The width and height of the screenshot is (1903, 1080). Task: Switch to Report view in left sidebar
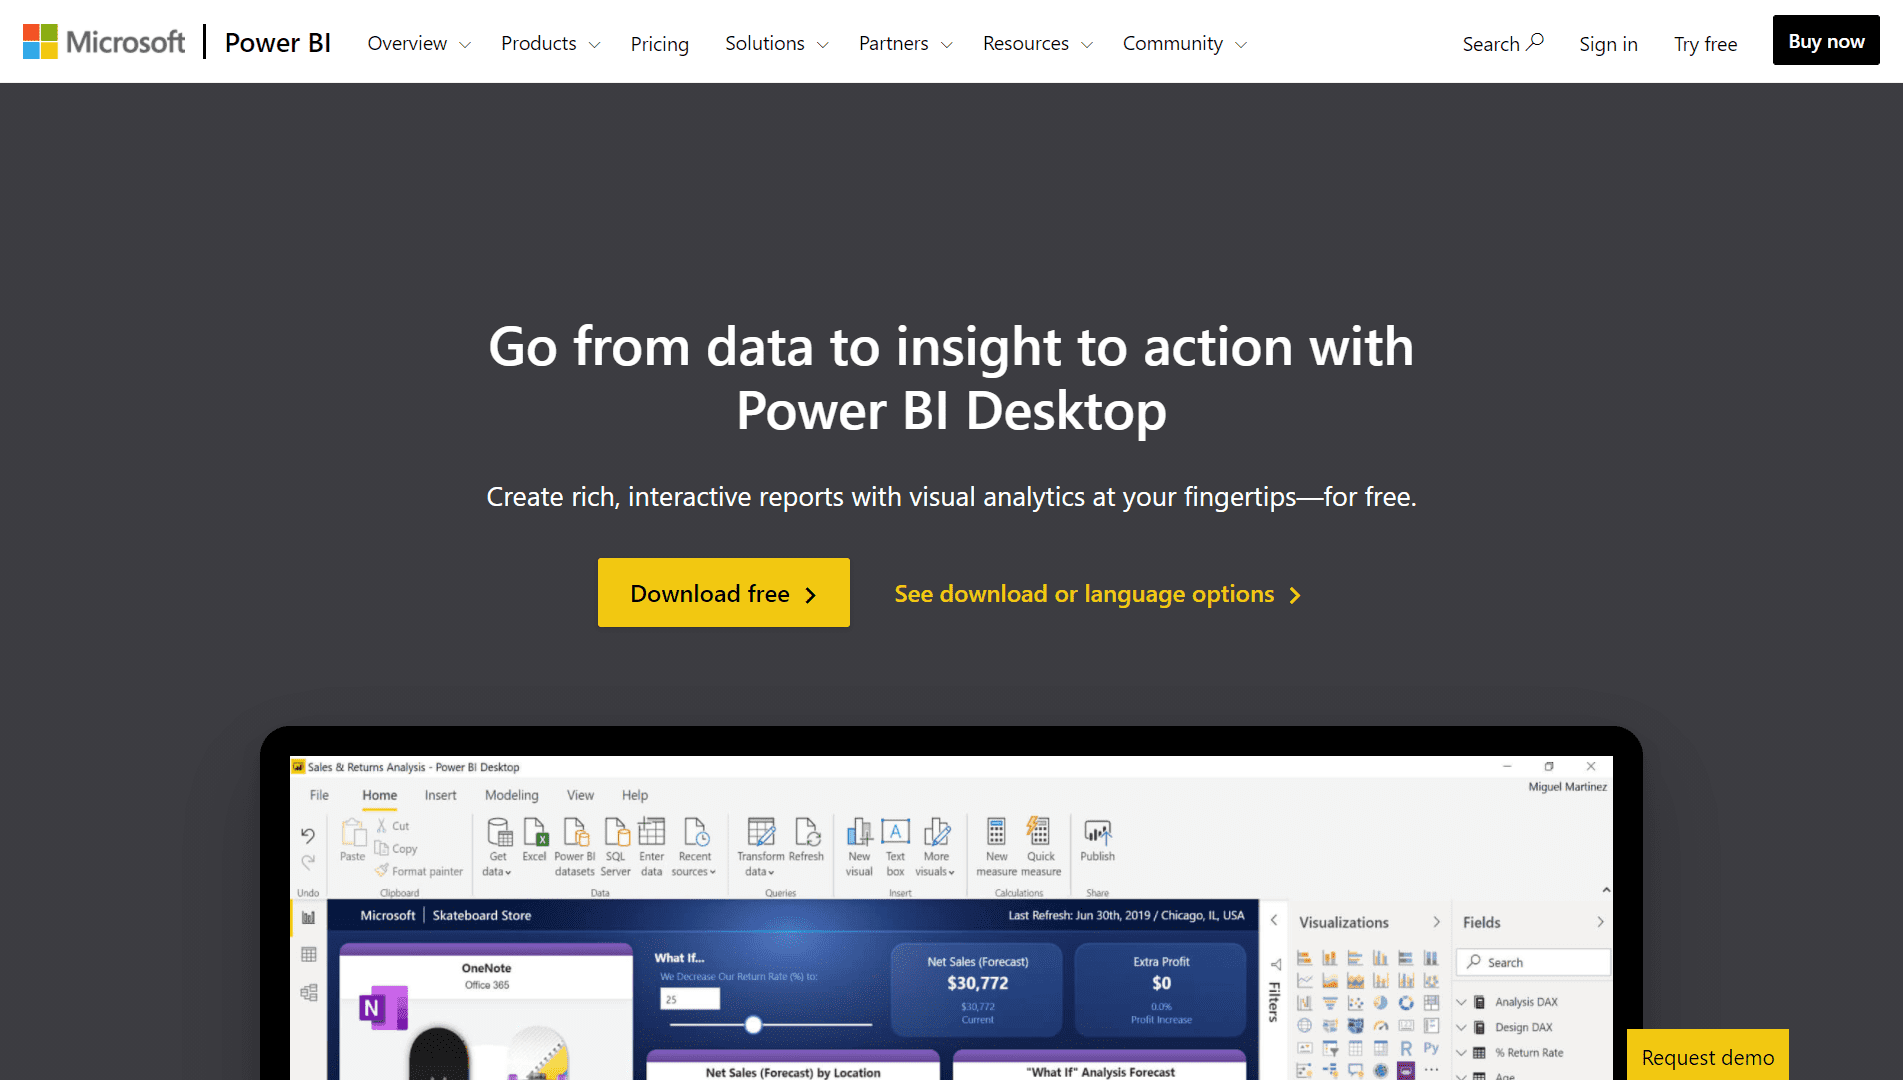308,917
